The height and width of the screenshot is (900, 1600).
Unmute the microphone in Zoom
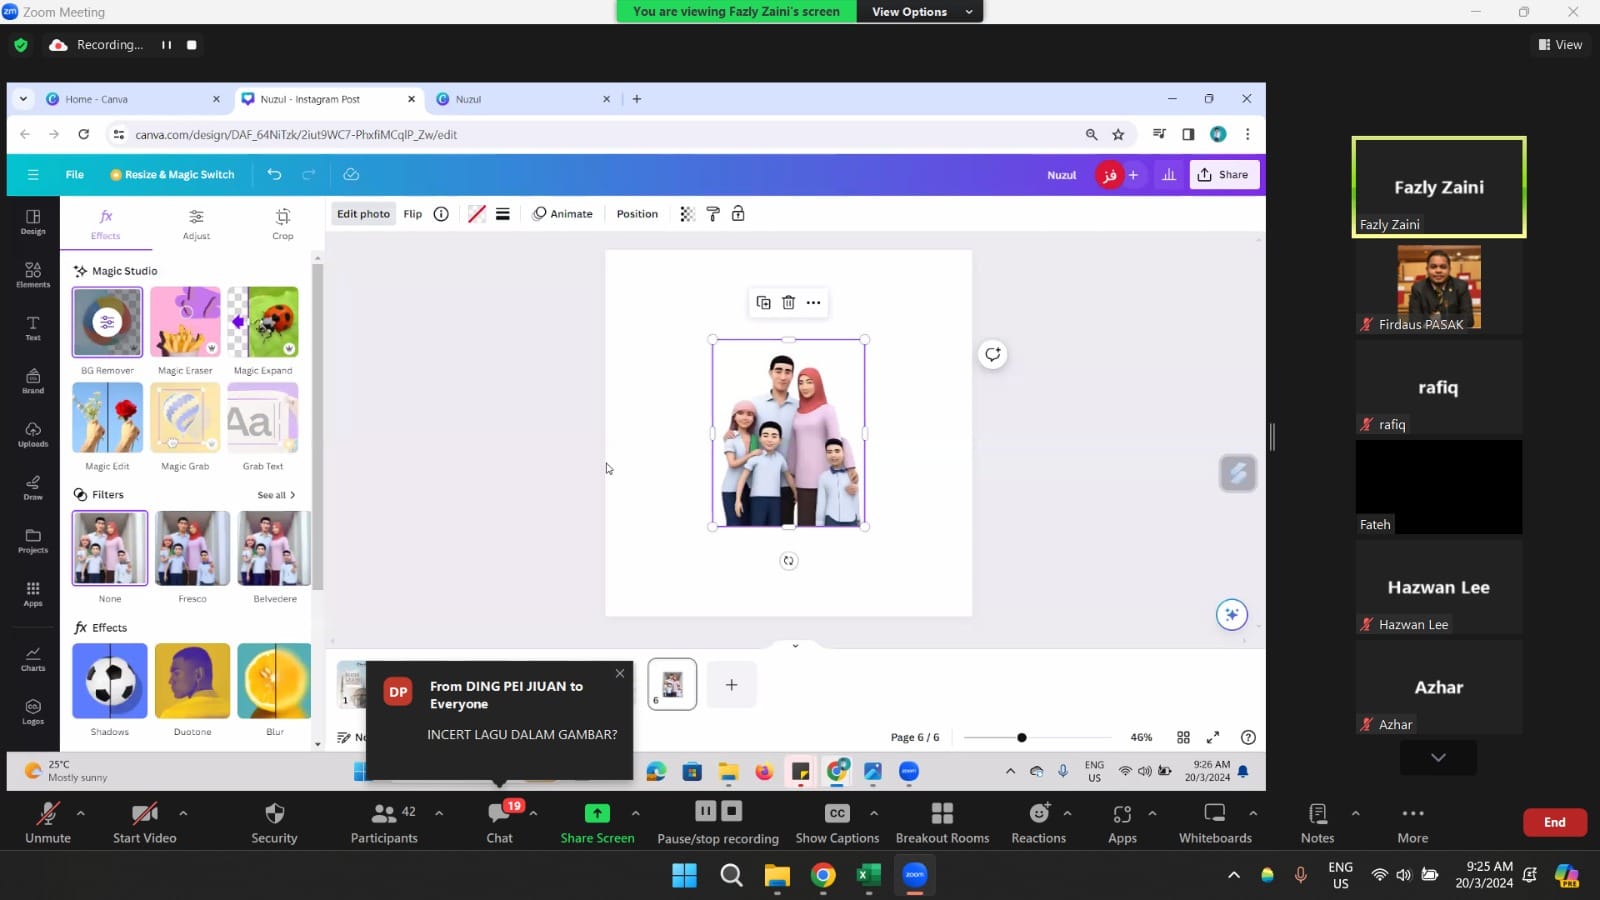[x=47, y=822]
